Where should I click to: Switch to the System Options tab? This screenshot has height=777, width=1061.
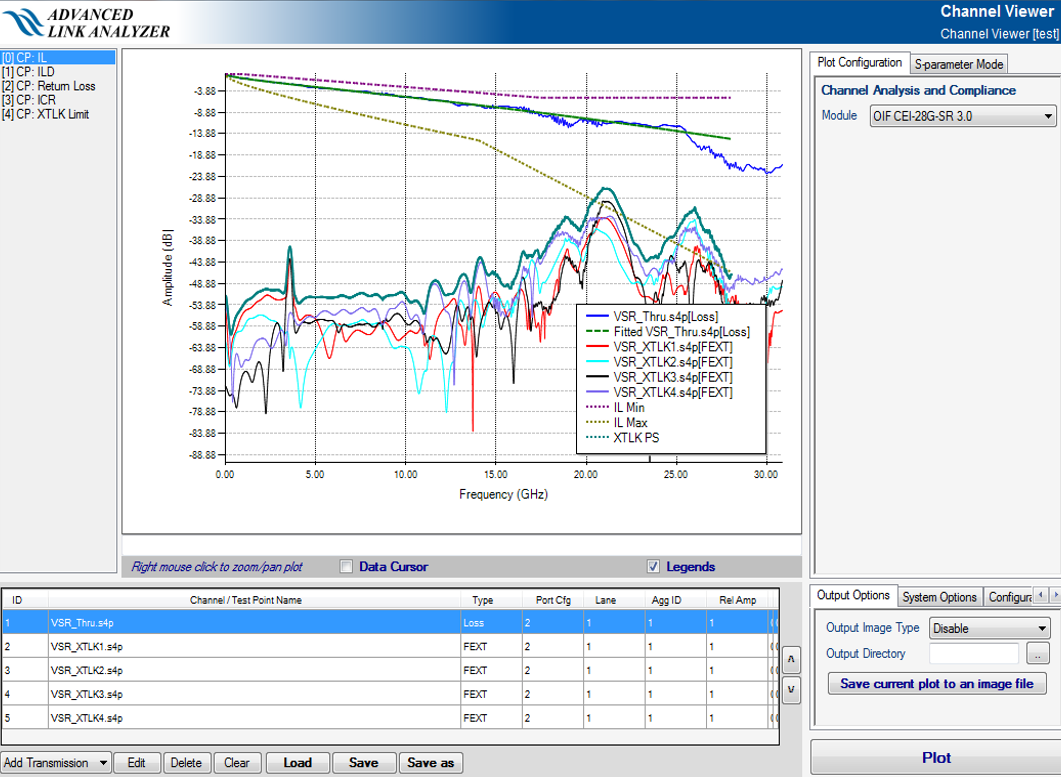(x=939, y=597)
